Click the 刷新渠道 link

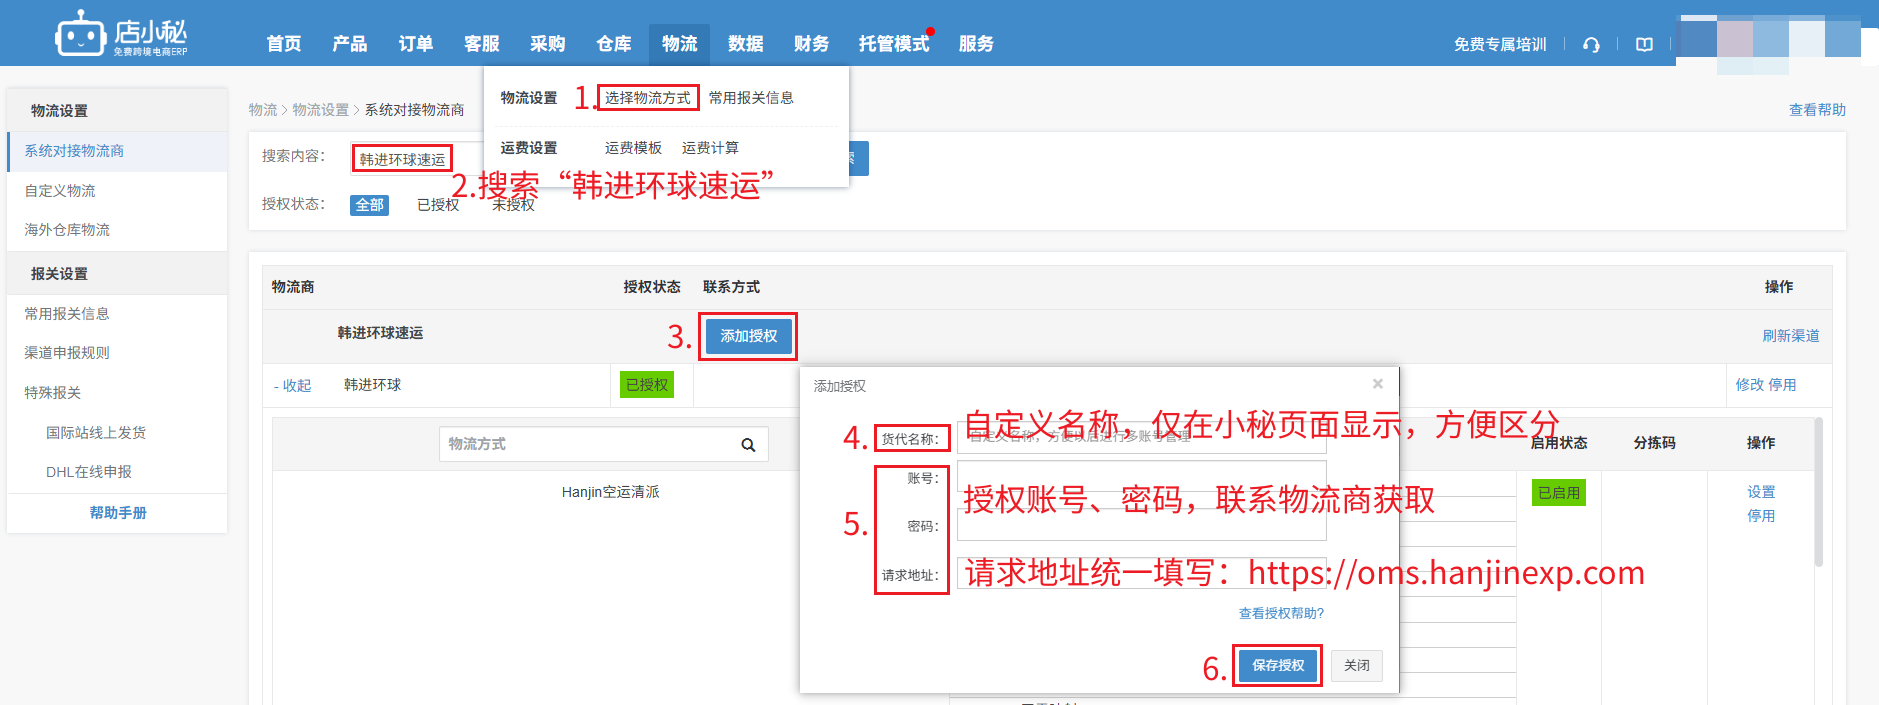tap(1791, 336)
